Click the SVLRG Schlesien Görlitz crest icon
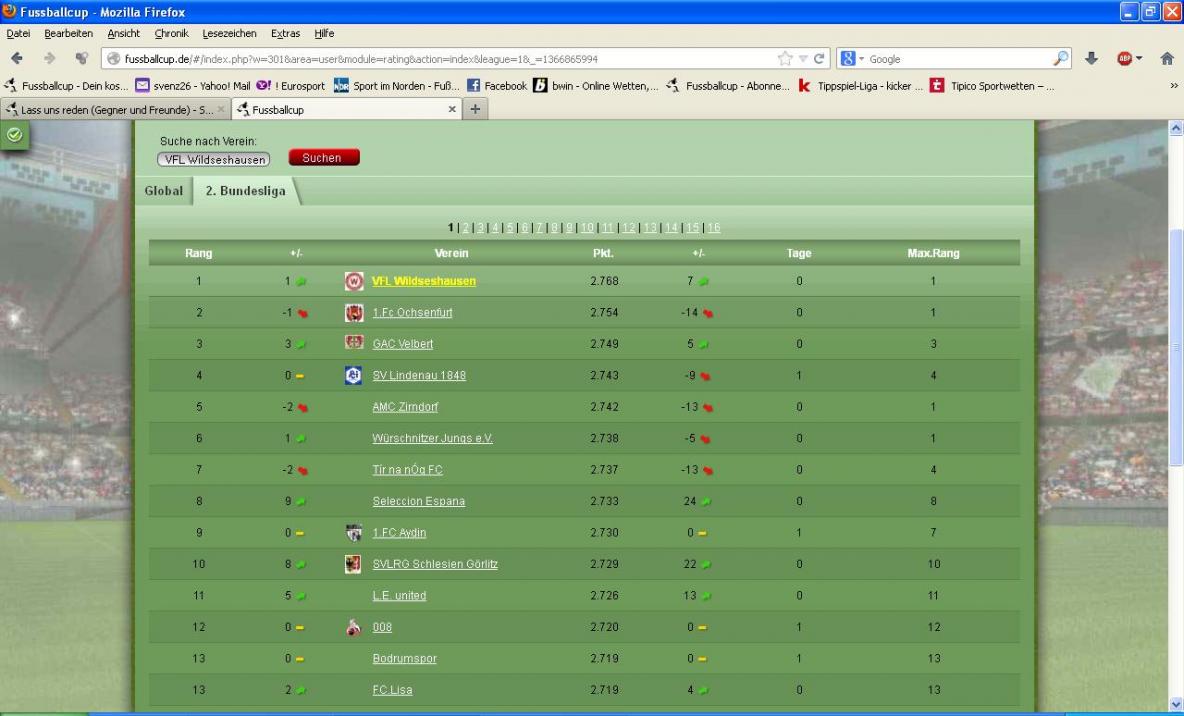The height and width of the screenshot is (716, 1184). [x=353, y=564]
